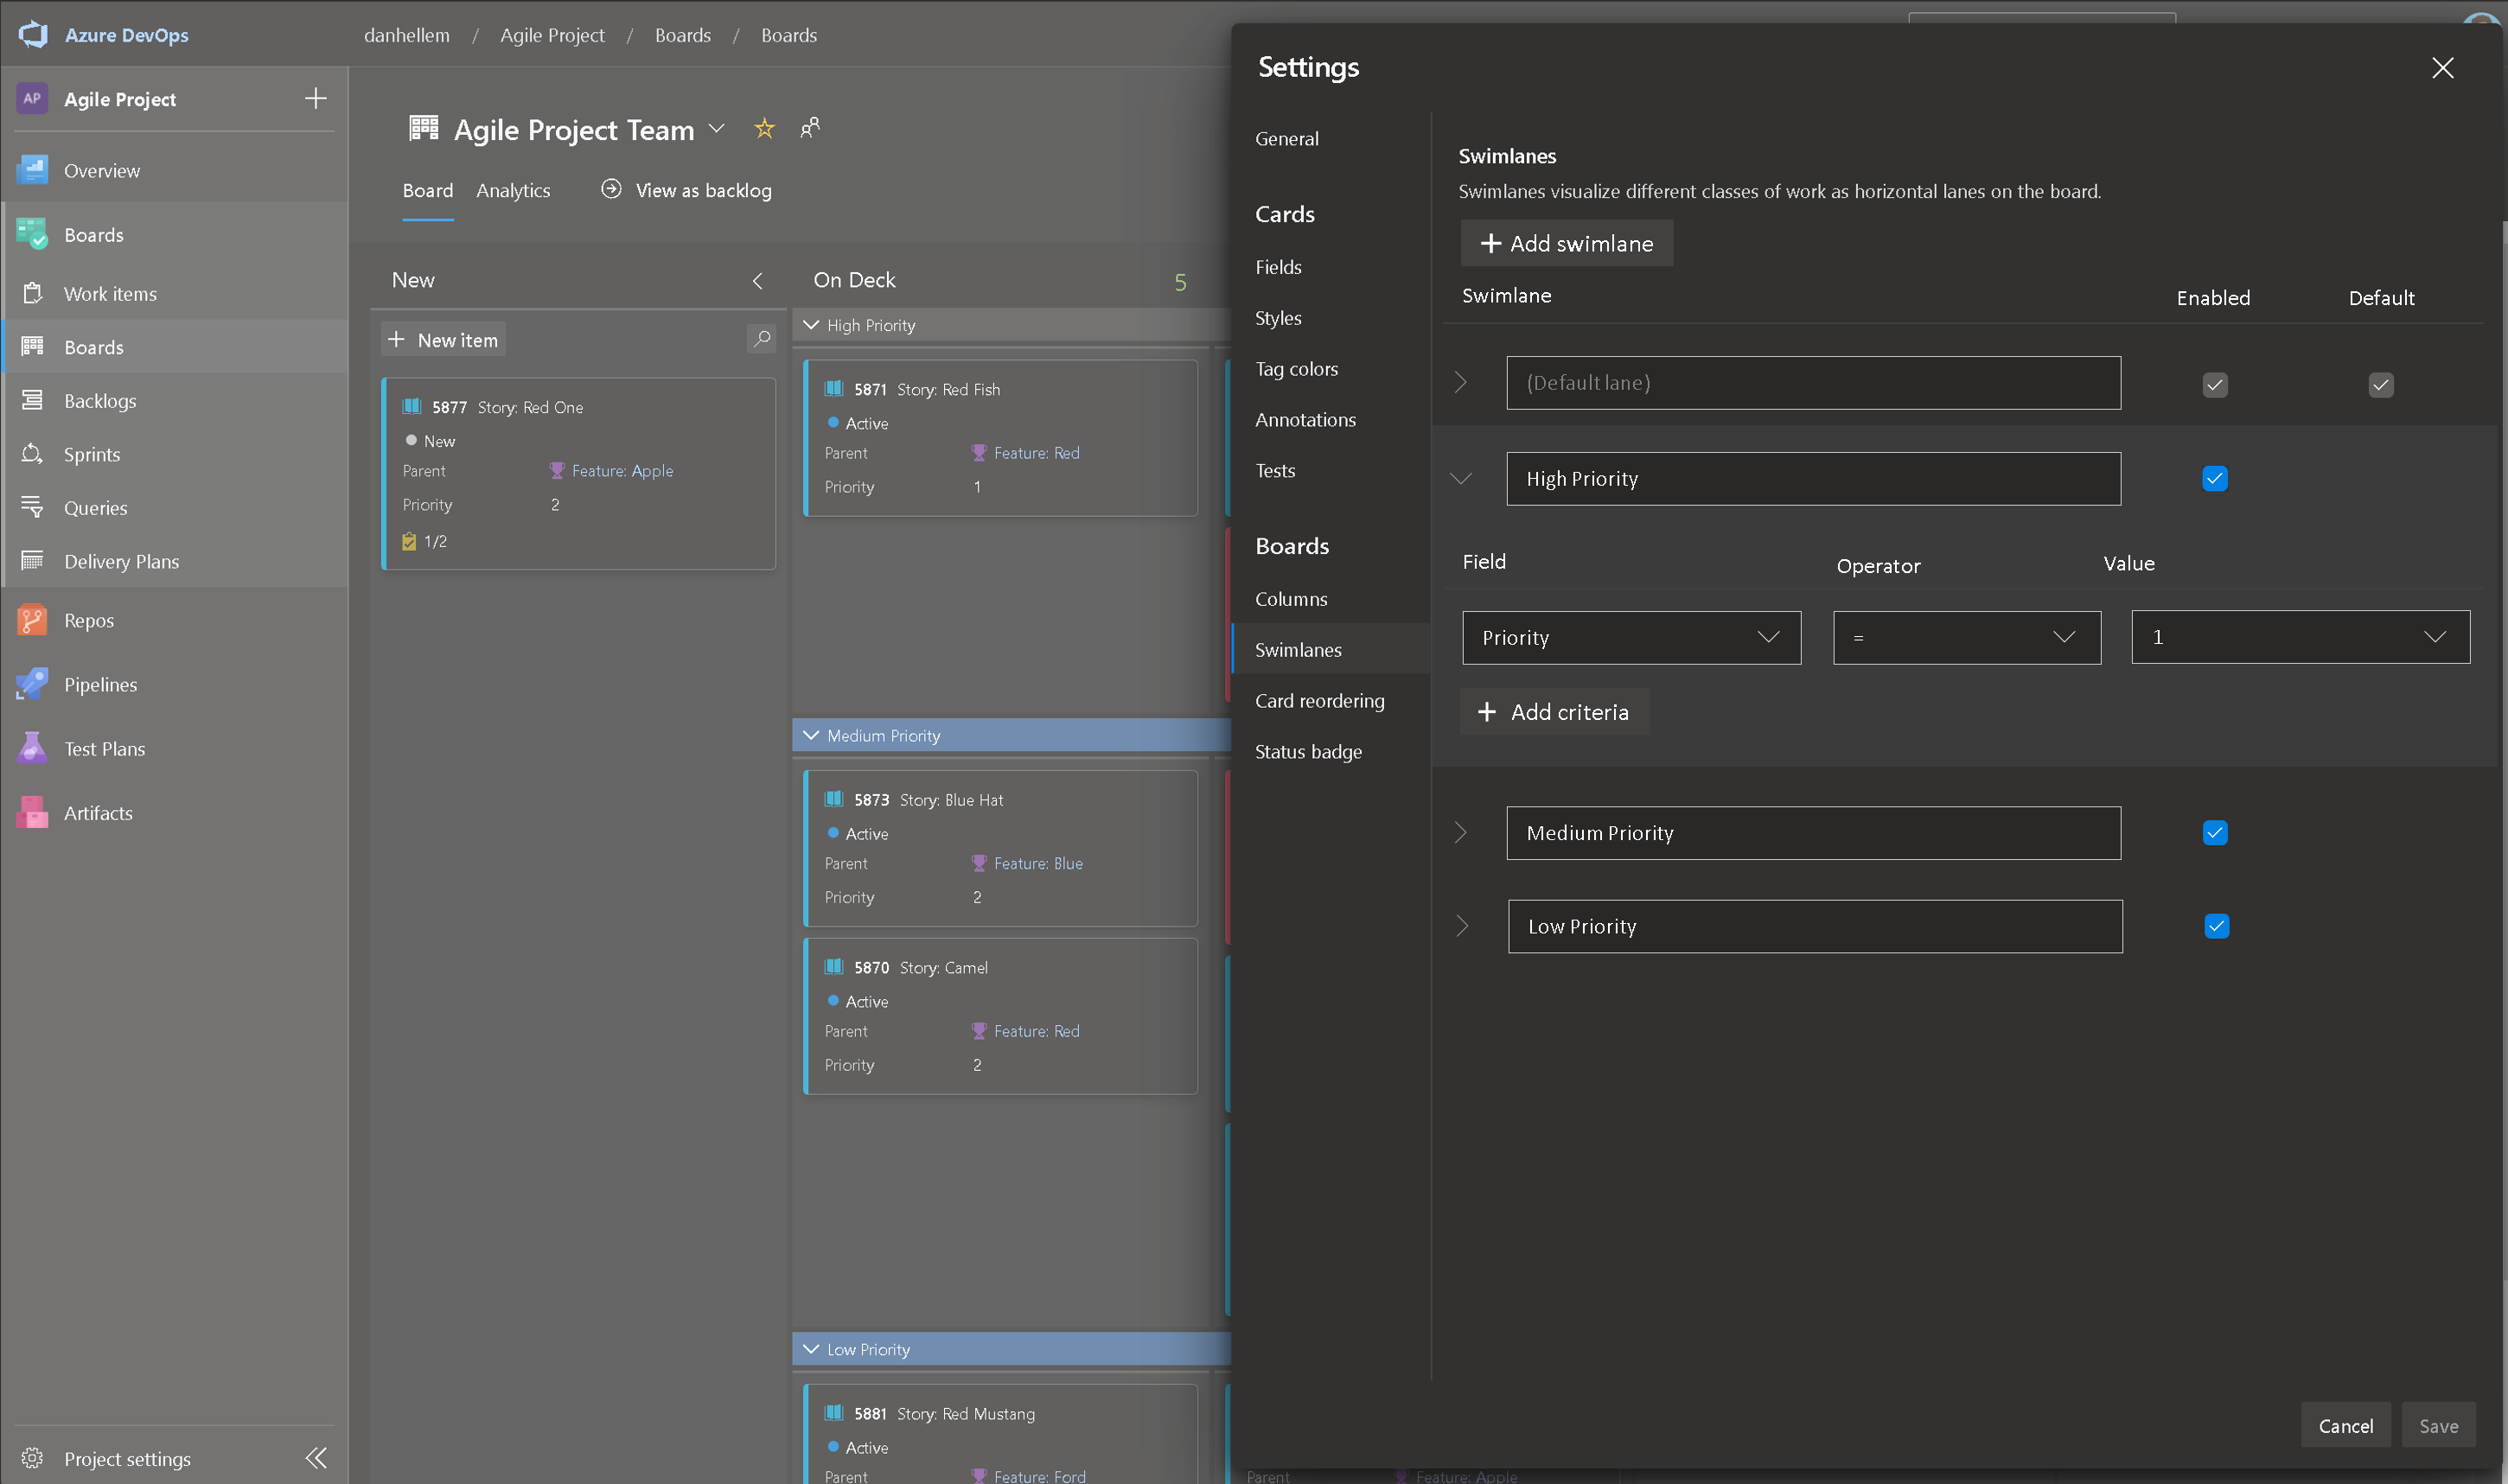This screenshot has height=1484, width=2508.
Task: Expand the Medium Priority swimlane settings row
Action: [1461, 832]
